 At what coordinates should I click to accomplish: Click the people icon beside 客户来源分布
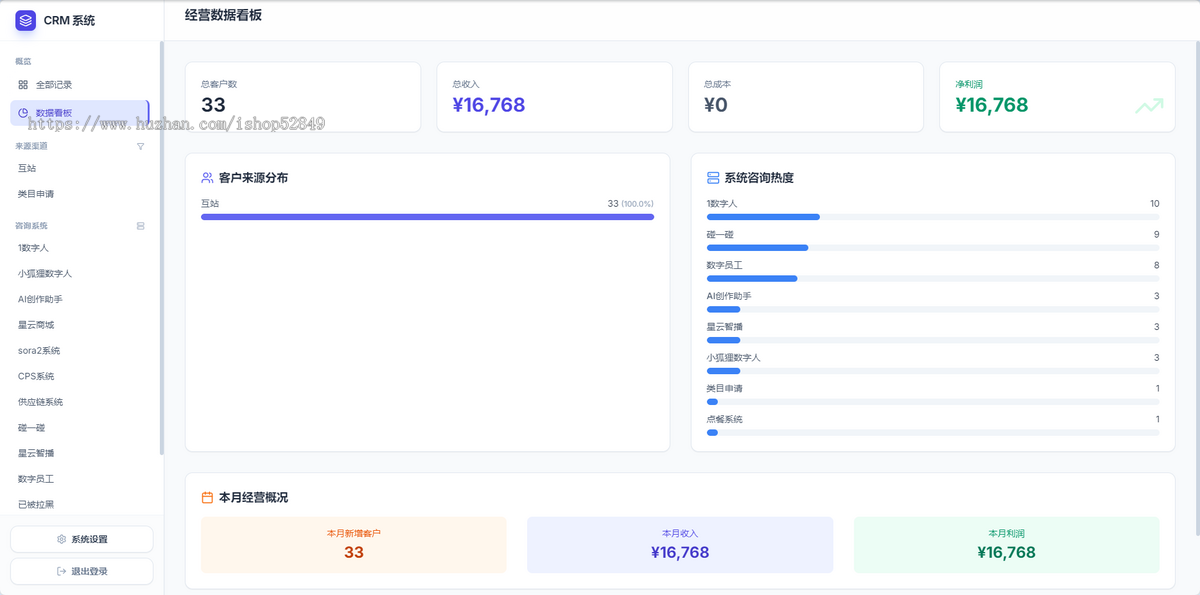(206, 176)
